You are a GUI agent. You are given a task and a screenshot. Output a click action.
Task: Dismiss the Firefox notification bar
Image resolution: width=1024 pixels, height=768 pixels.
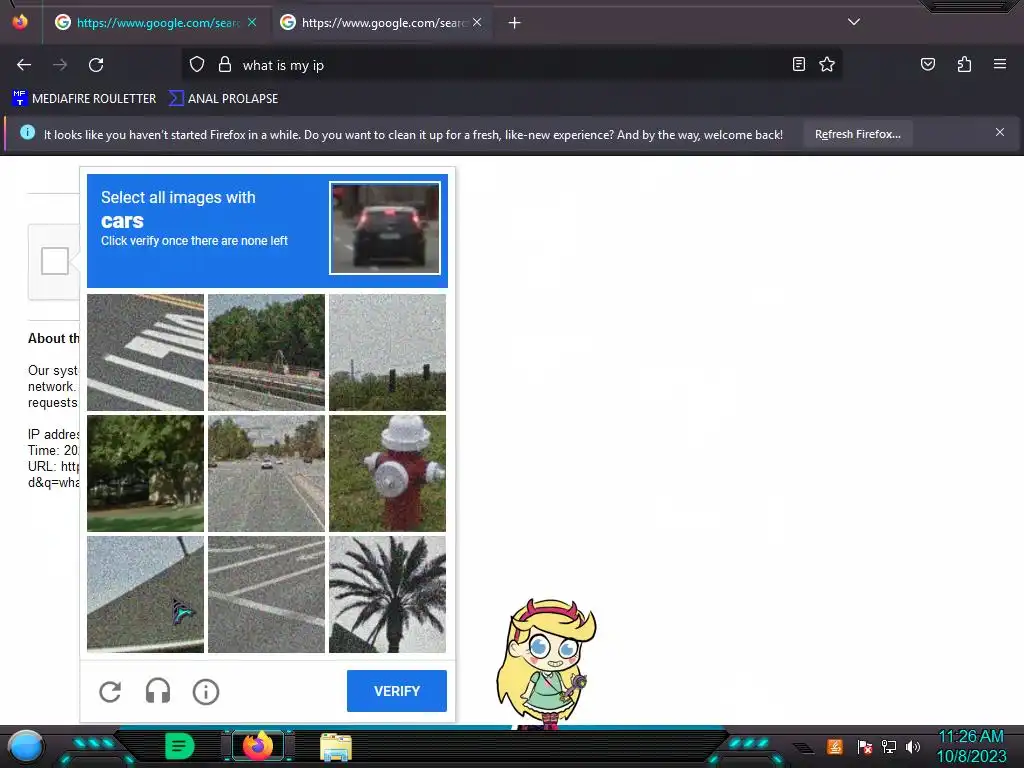[x=999, y=133]
